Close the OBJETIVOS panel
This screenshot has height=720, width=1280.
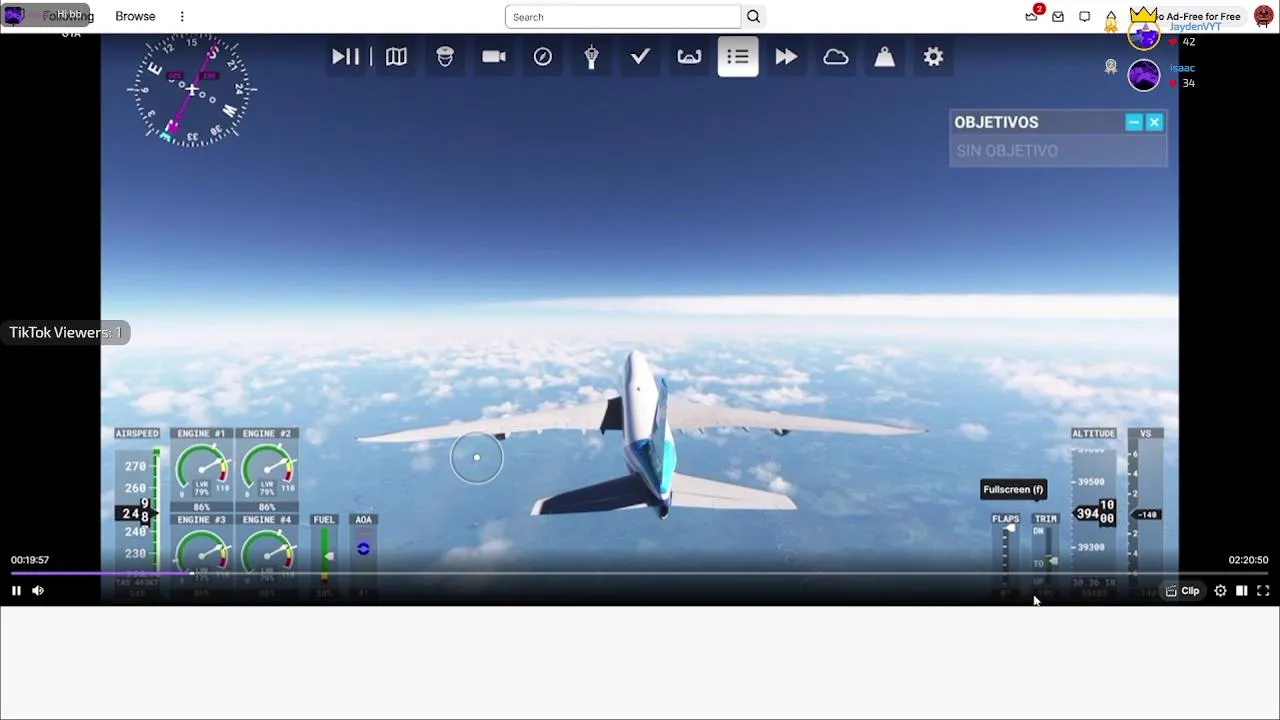point(1154,122)
